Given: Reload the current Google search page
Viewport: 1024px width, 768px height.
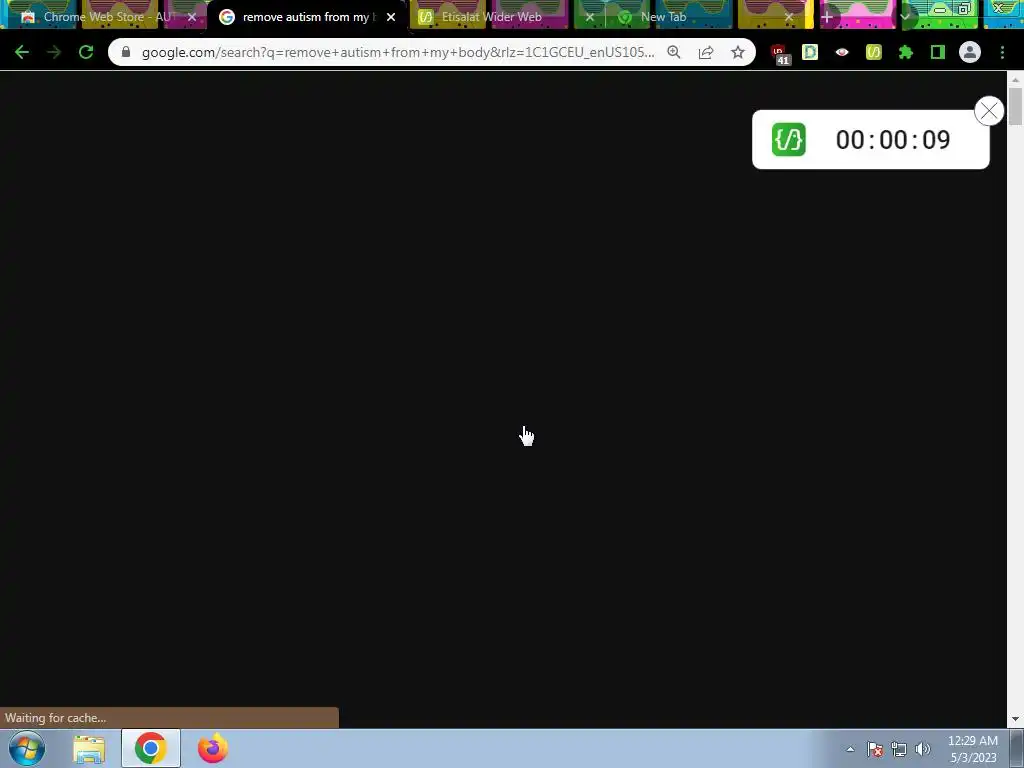Looking at the screenshot, I should (86, 52).
